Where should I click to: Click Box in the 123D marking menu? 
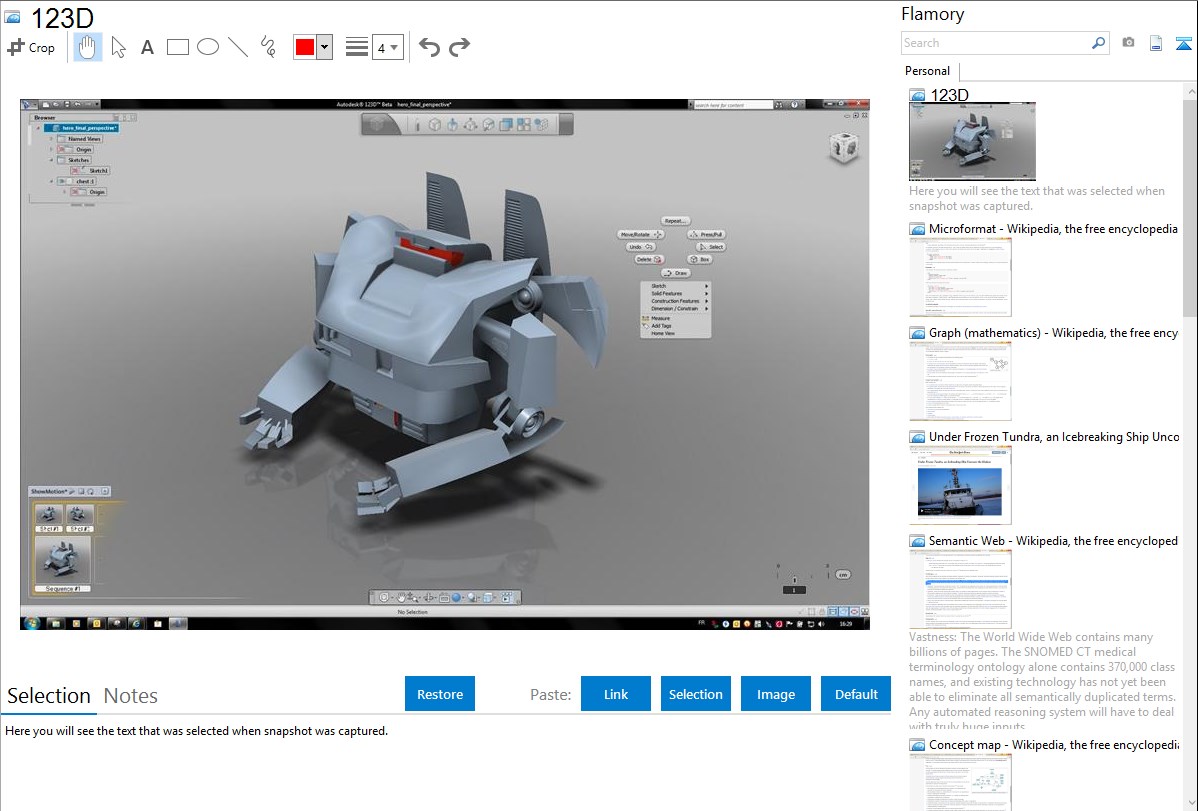pos(701,259)
